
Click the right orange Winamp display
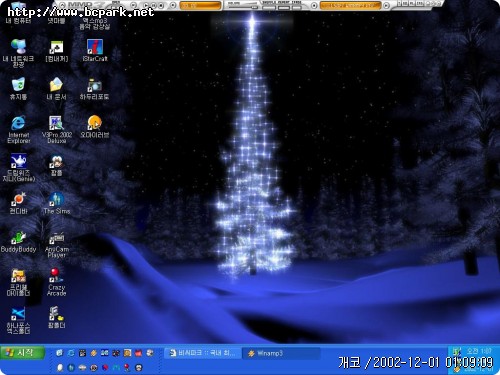click(350, 5)
